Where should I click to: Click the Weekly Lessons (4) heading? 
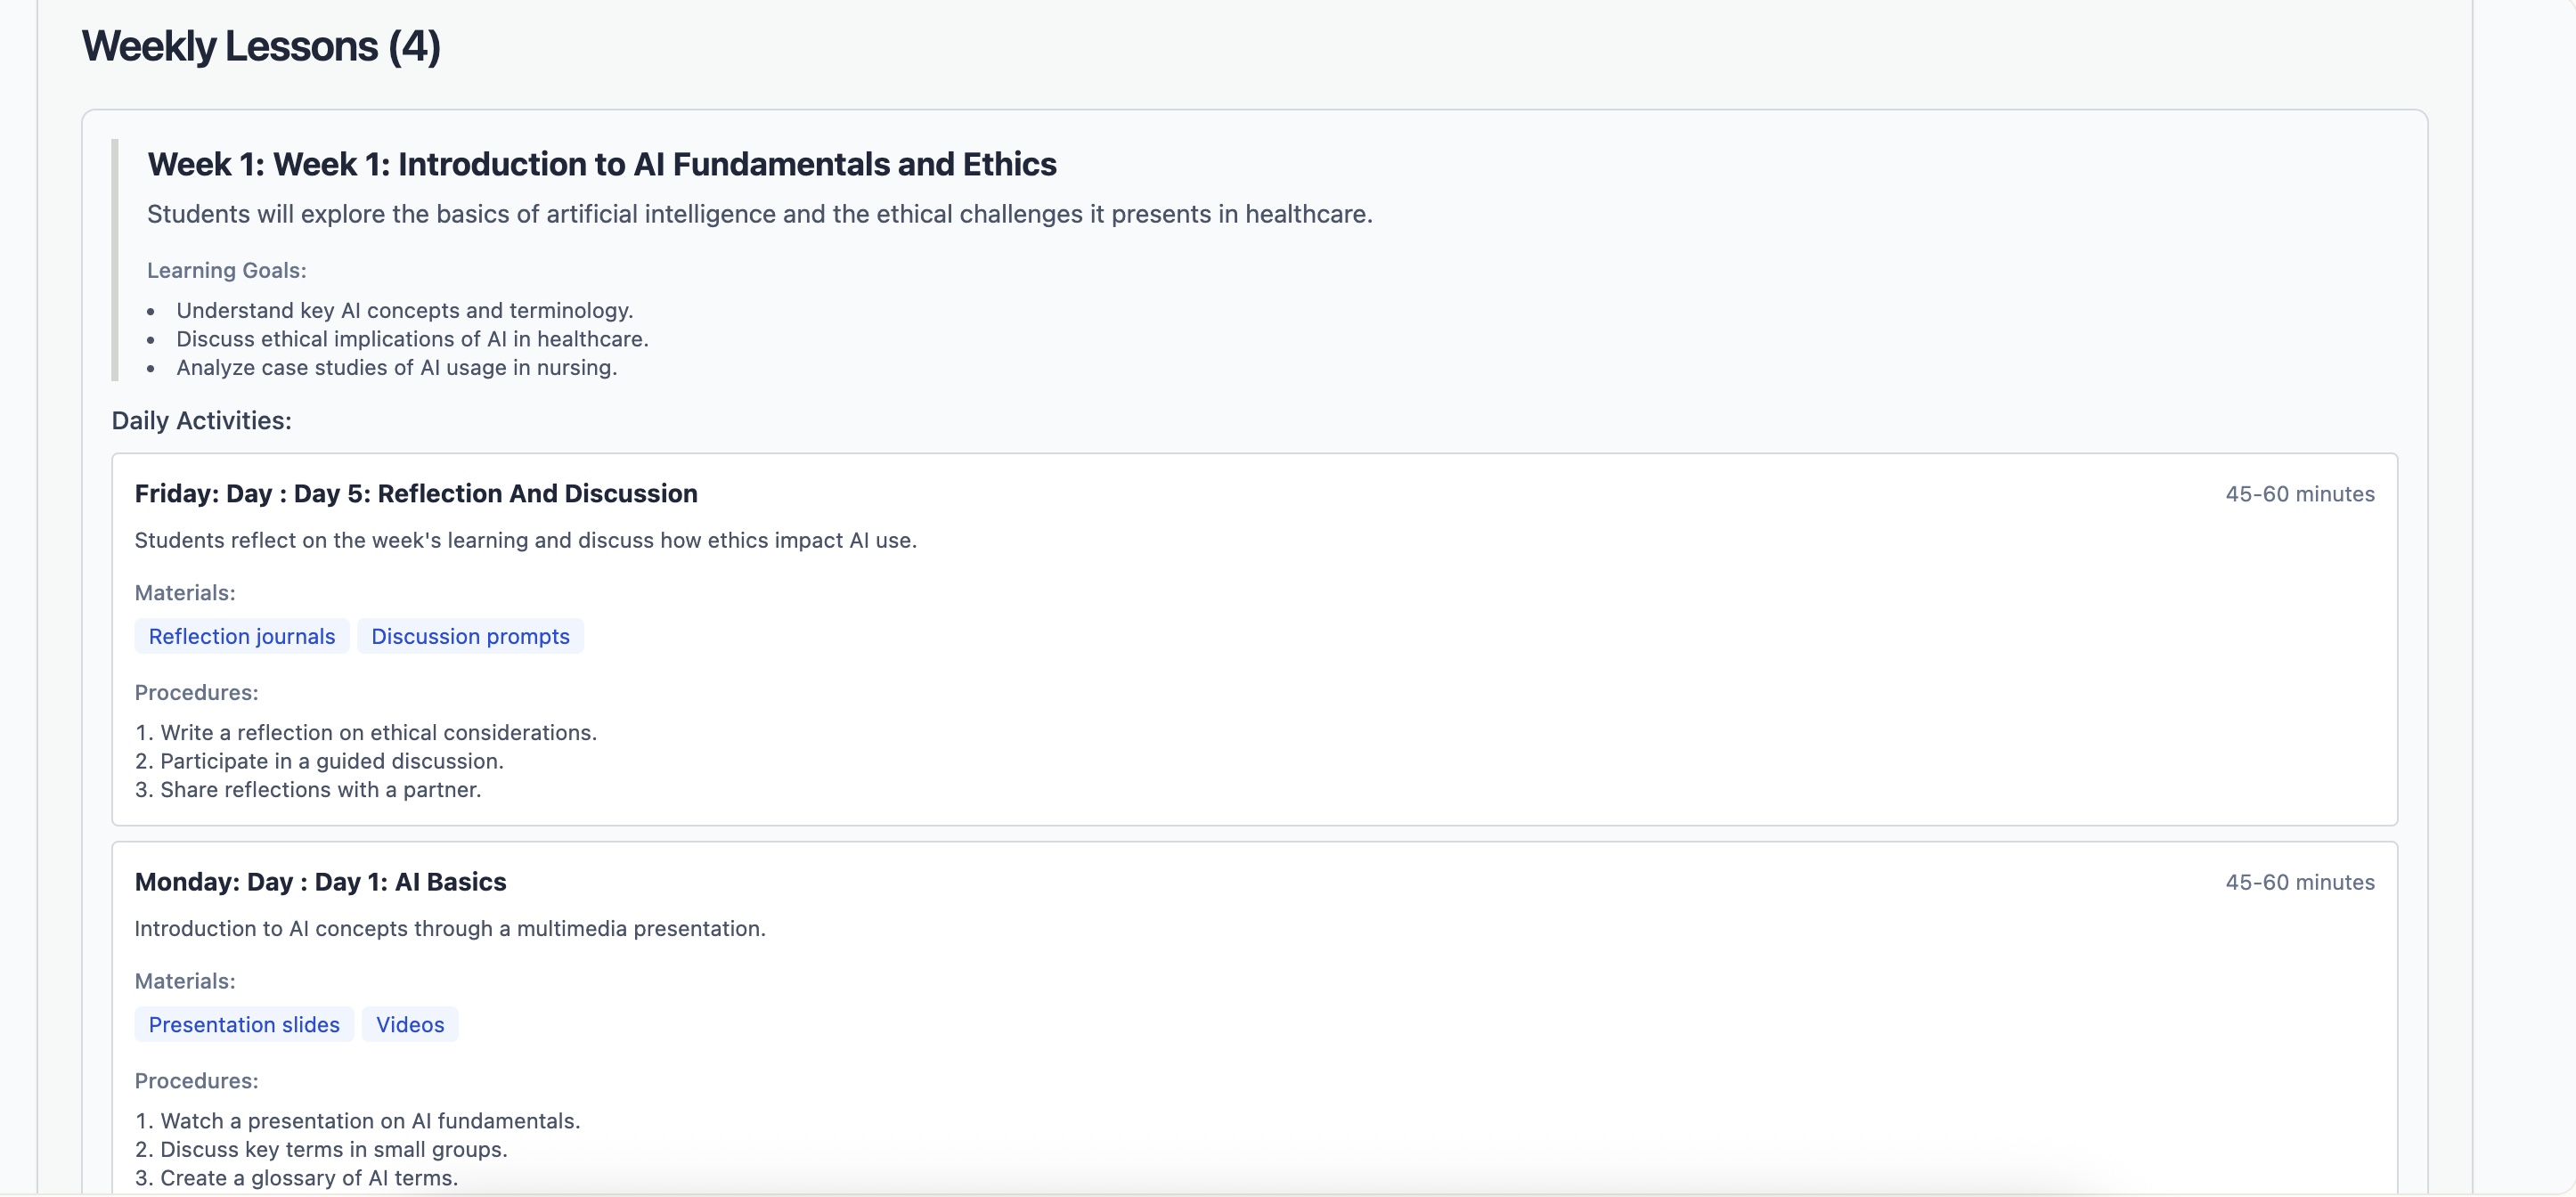click(x=261, y=44)
